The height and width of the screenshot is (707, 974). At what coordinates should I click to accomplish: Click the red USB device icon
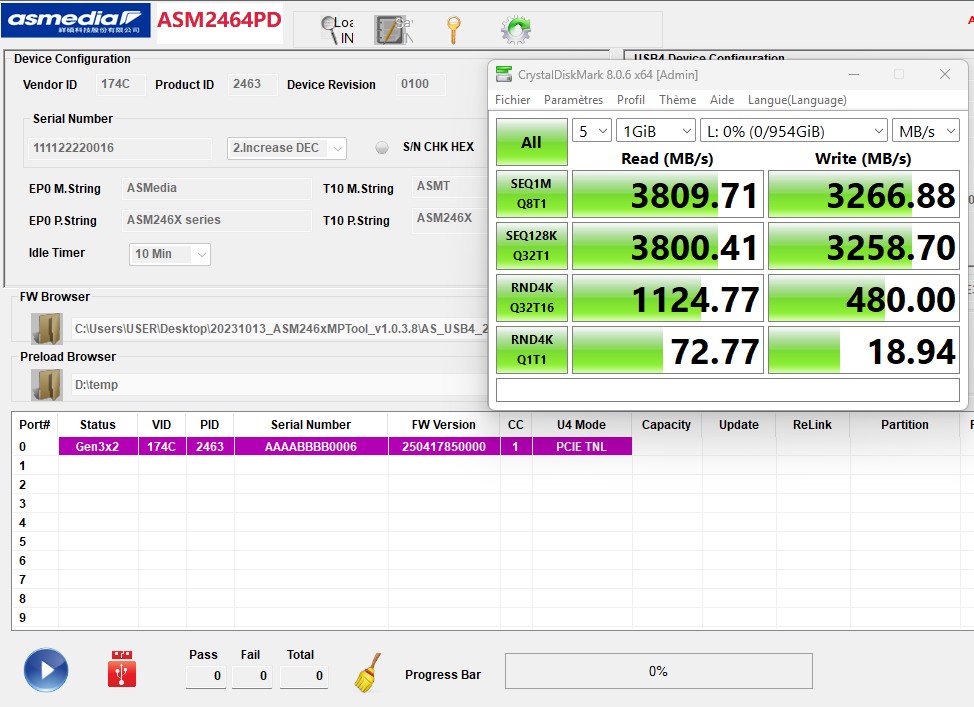click(122, 670)
